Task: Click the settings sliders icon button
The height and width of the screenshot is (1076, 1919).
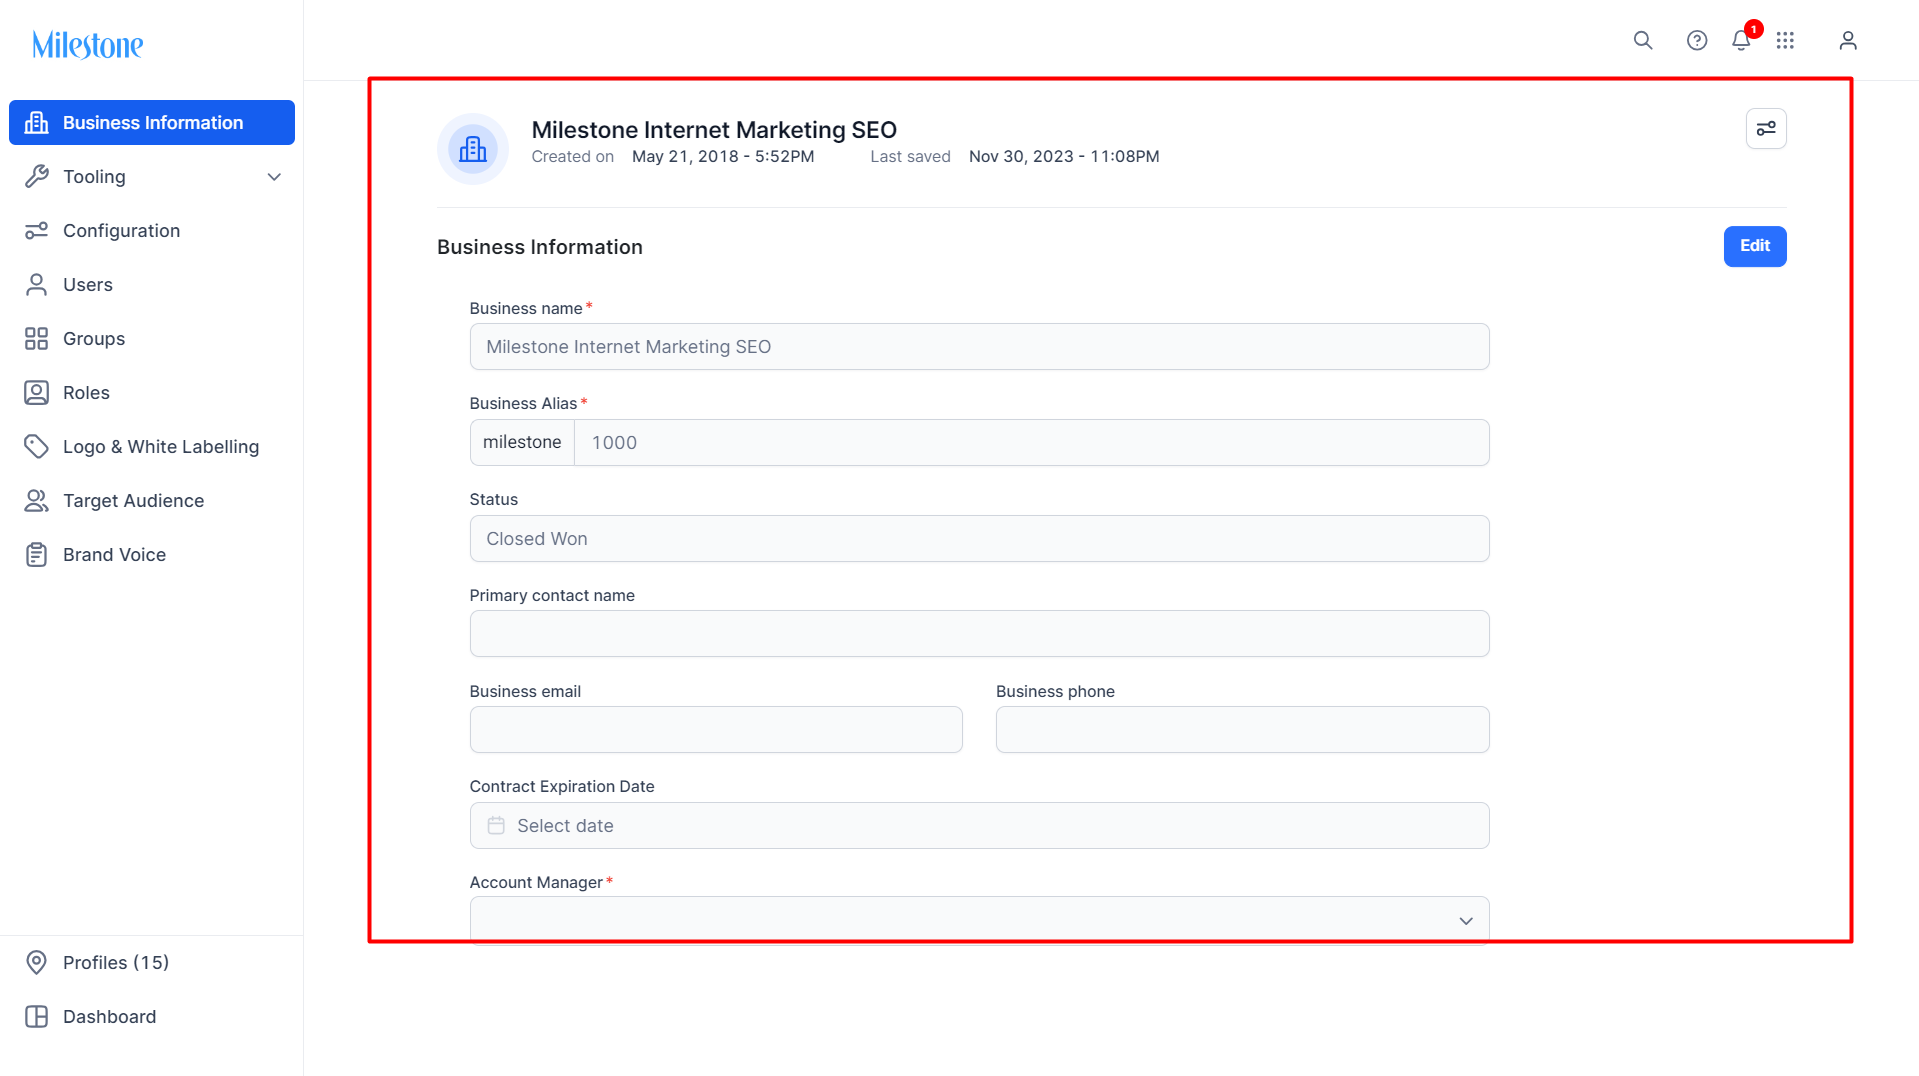Action: 1766,129
